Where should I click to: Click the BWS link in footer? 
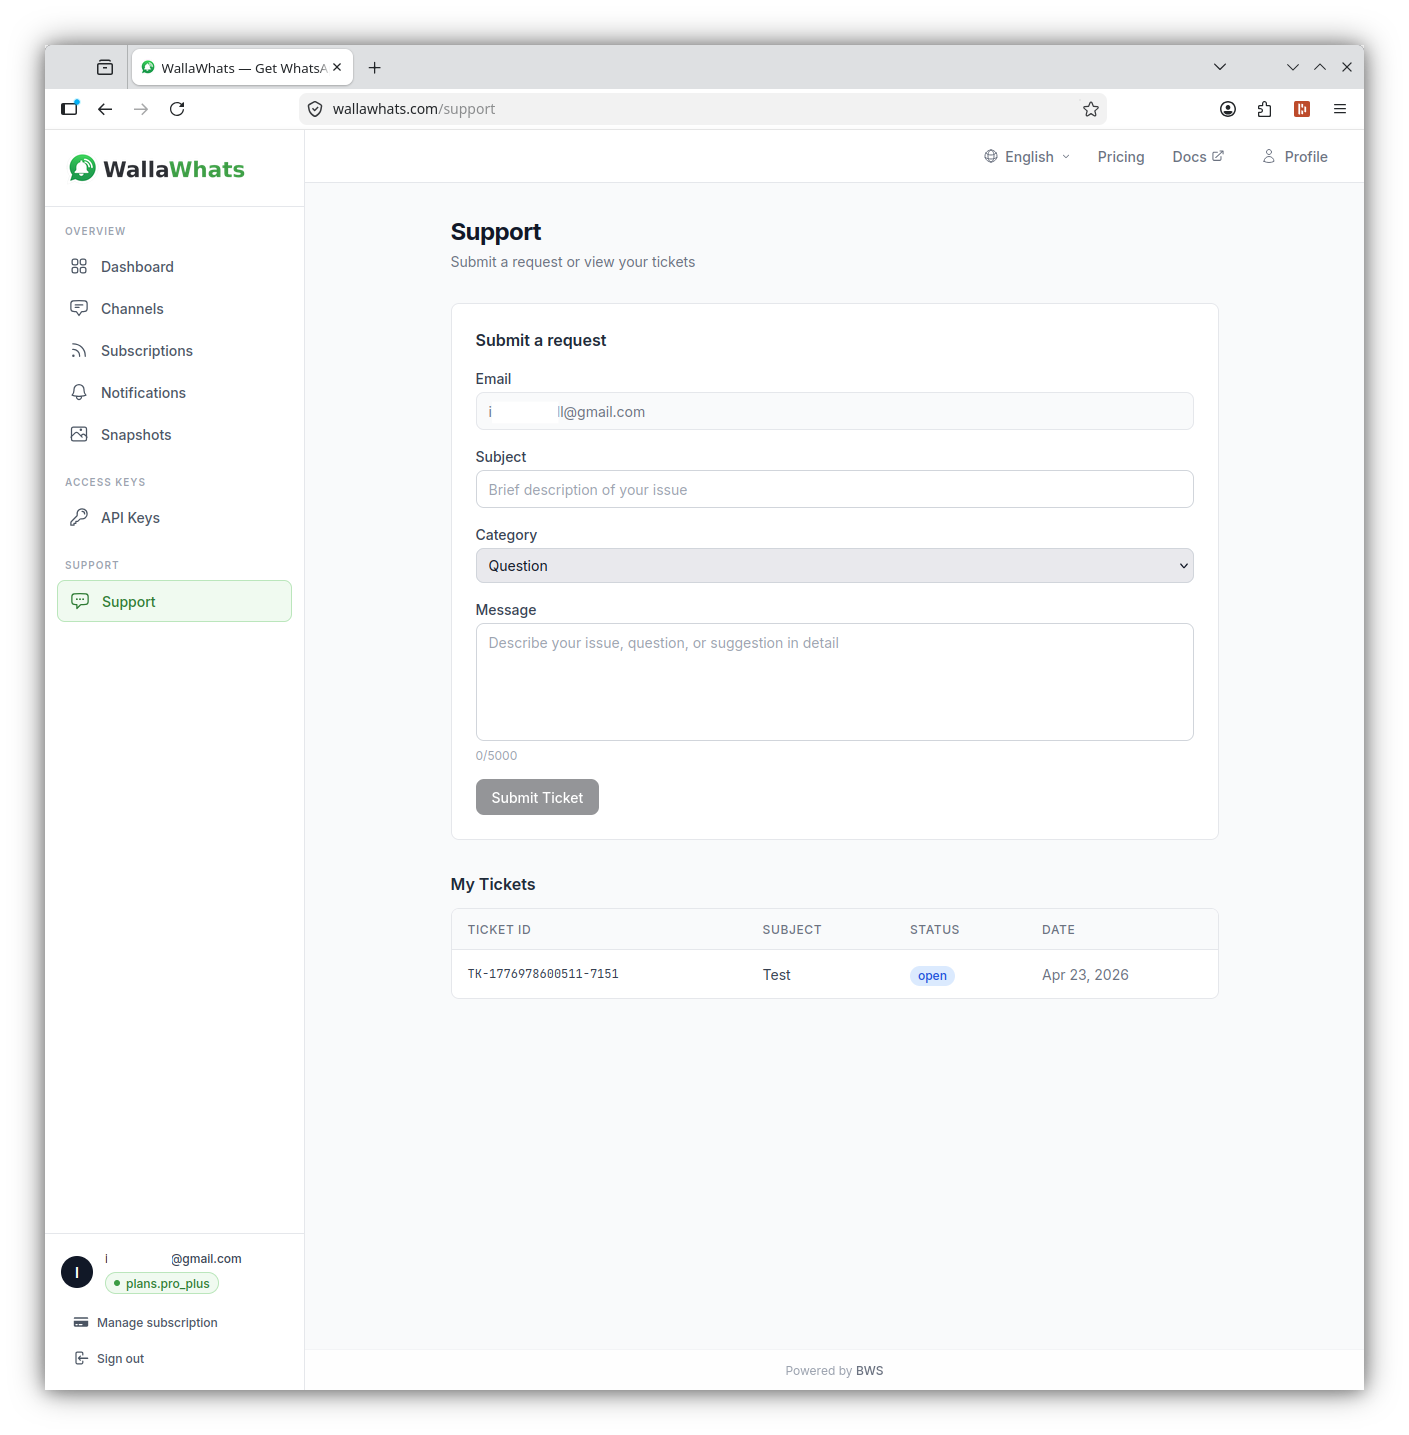pyautogui.click(x=869, y=1371)
